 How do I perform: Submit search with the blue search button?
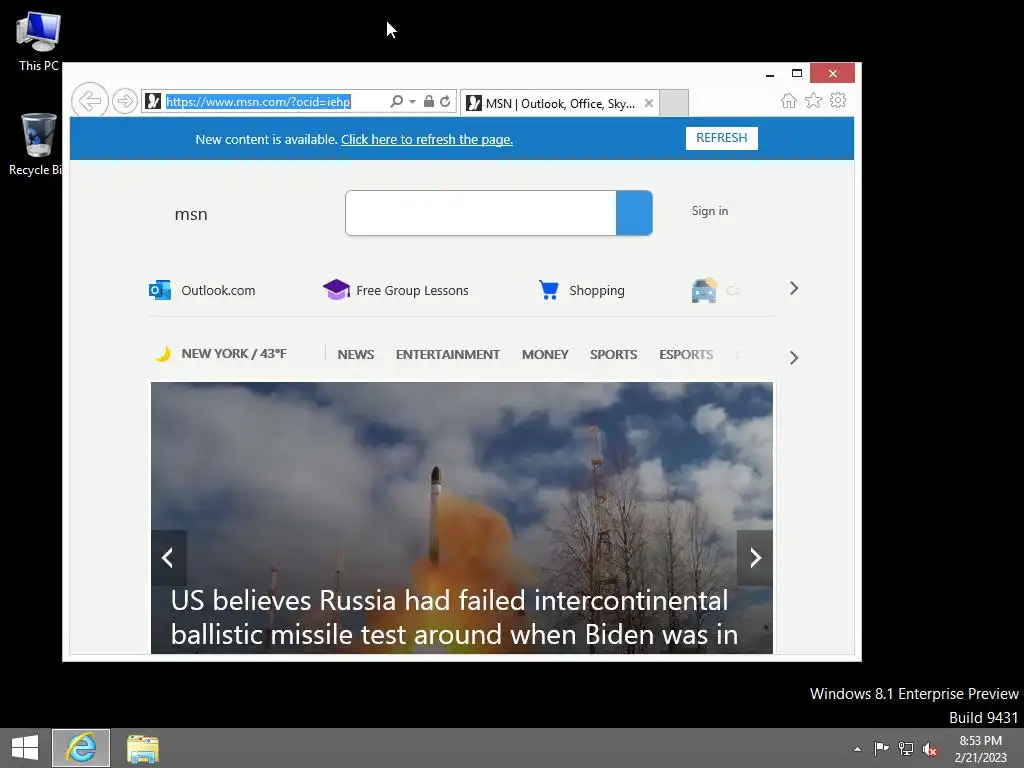[x=634, y=213]
